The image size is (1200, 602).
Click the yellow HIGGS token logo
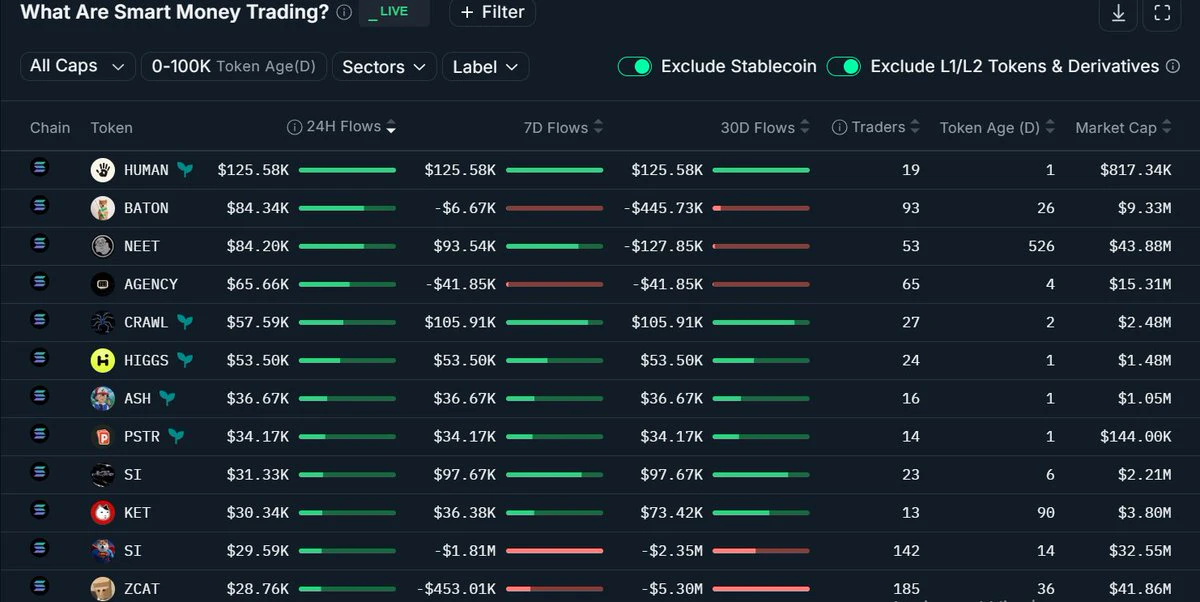pyautogui.click(x=103, y=360)
